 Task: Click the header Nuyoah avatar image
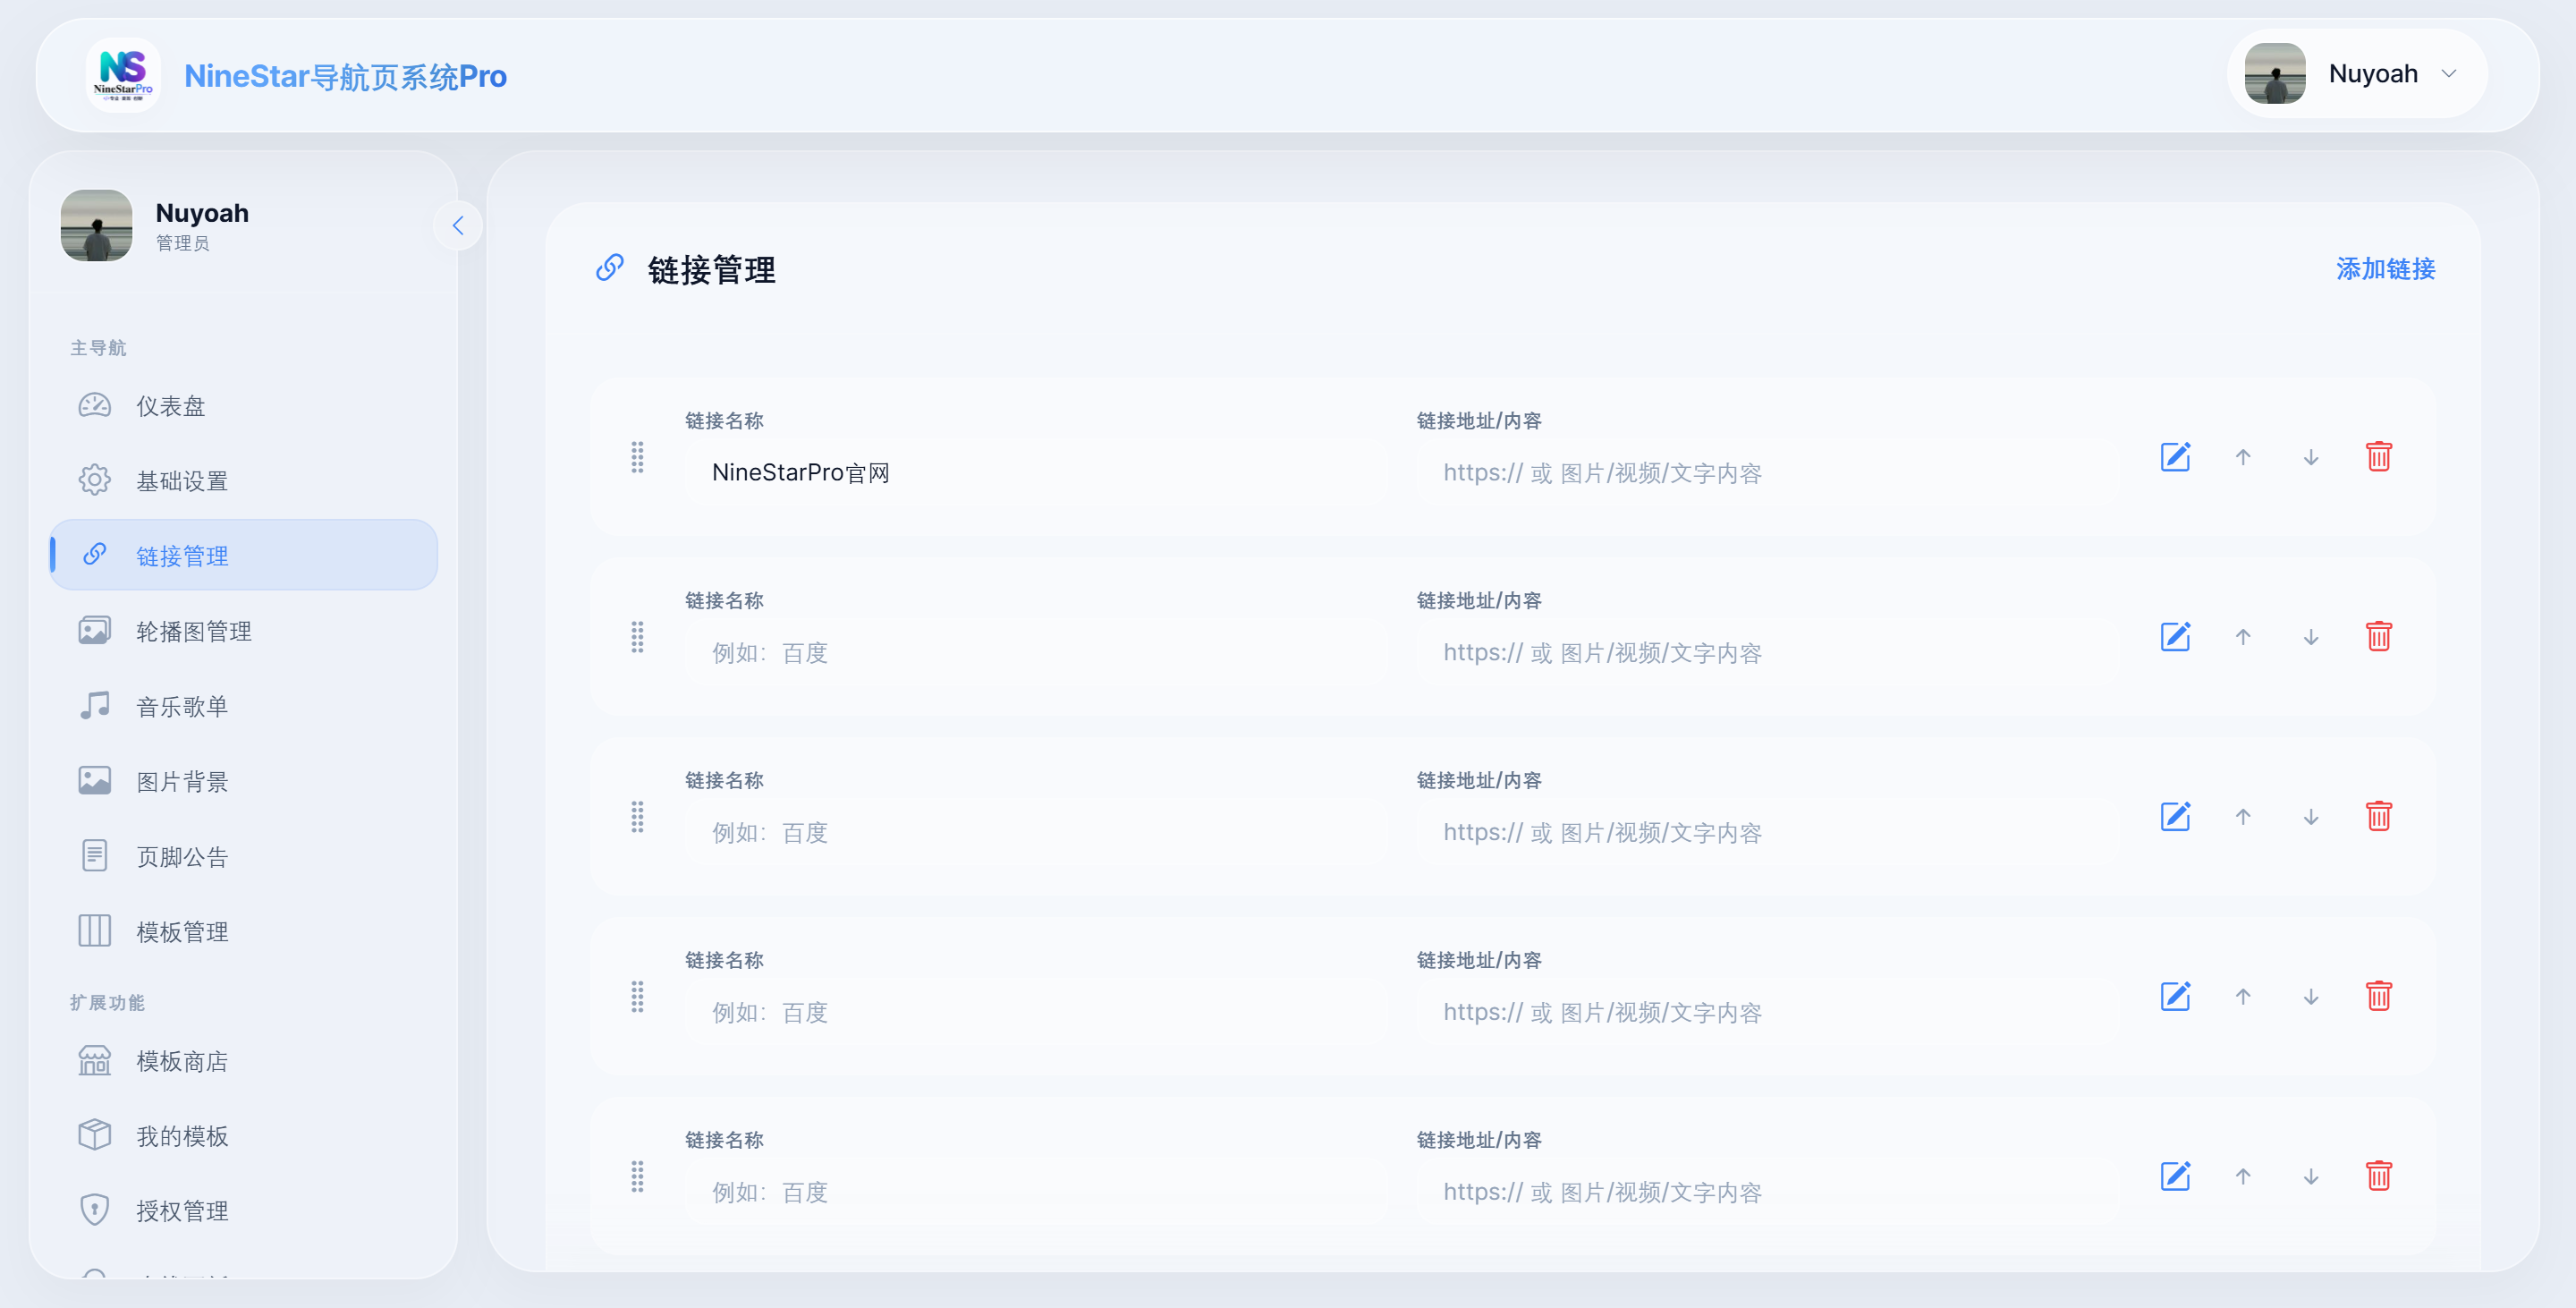[x=2275, y=74]
